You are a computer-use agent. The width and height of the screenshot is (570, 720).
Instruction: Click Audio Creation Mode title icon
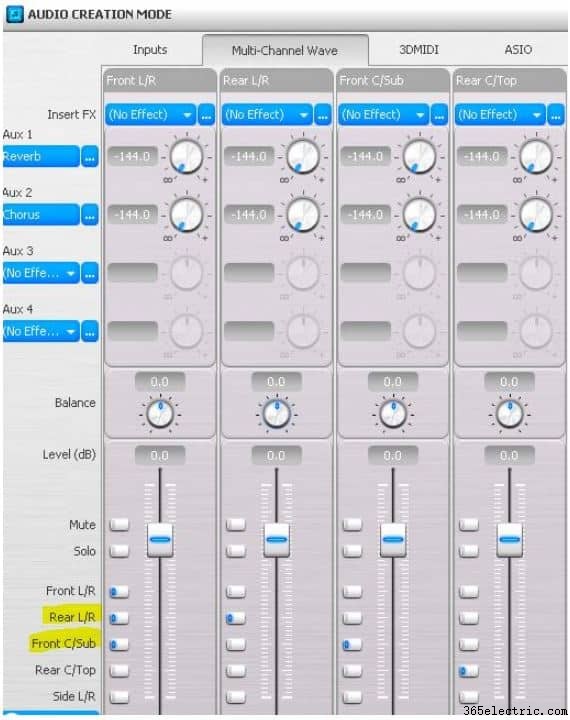(x=14, y=14)
